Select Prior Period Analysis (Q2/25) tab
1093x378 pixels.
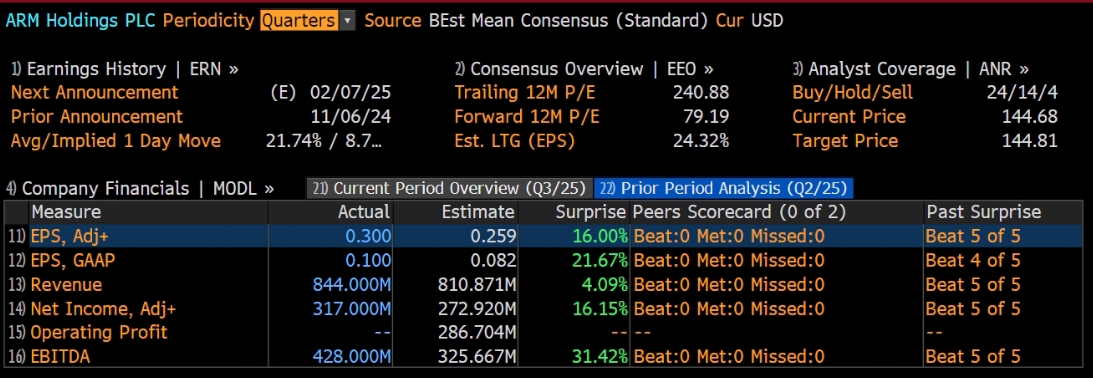tap(724, 188)
